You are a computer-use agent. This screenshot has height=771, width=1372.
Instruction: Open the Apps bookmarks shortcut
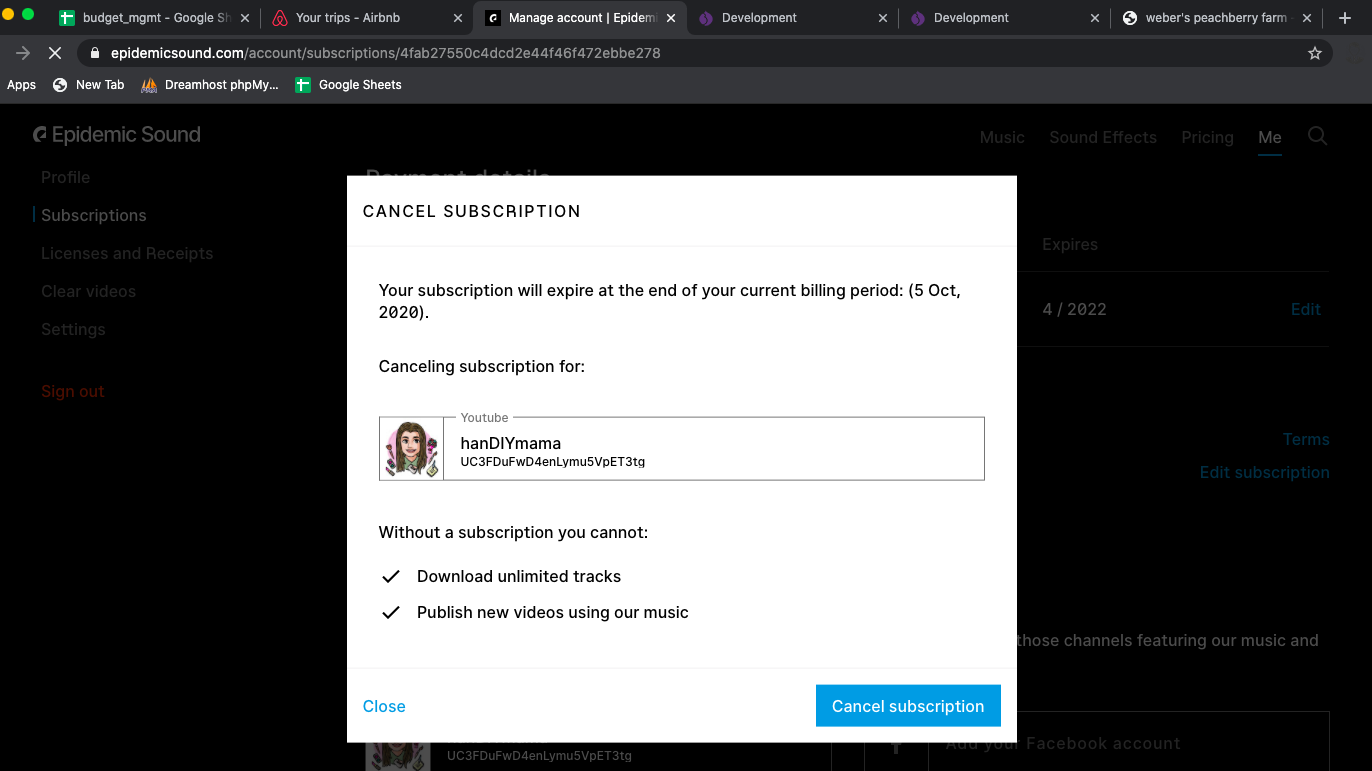21,85
